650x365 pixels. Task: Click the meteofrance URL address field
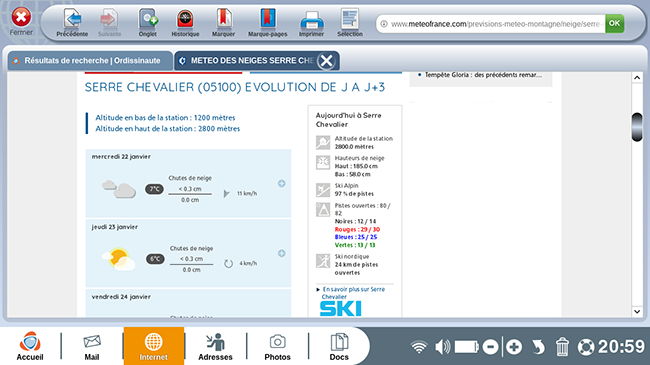tap(491, 24)
